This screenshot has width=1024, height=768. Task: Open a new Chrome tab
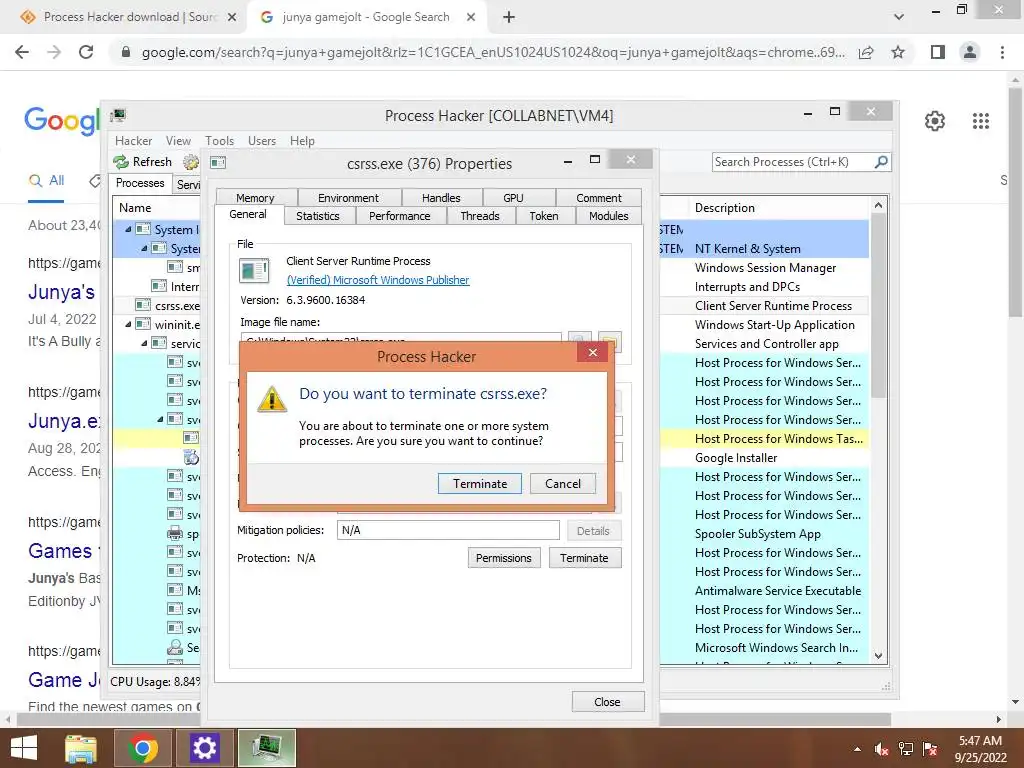point(509,18)
